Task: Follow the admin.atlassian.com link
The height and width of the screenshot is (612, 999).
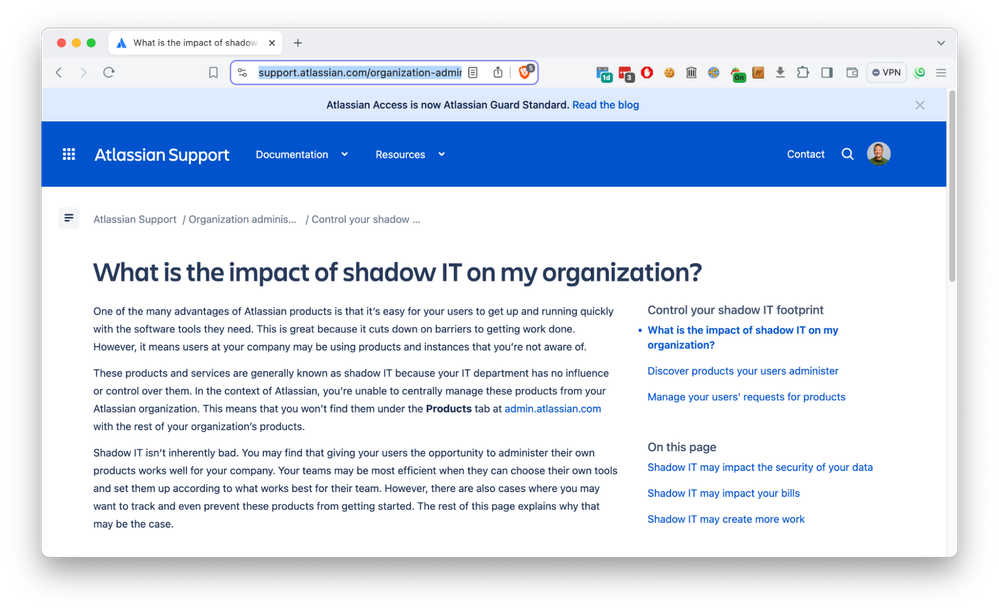Action: pos(552,409)
